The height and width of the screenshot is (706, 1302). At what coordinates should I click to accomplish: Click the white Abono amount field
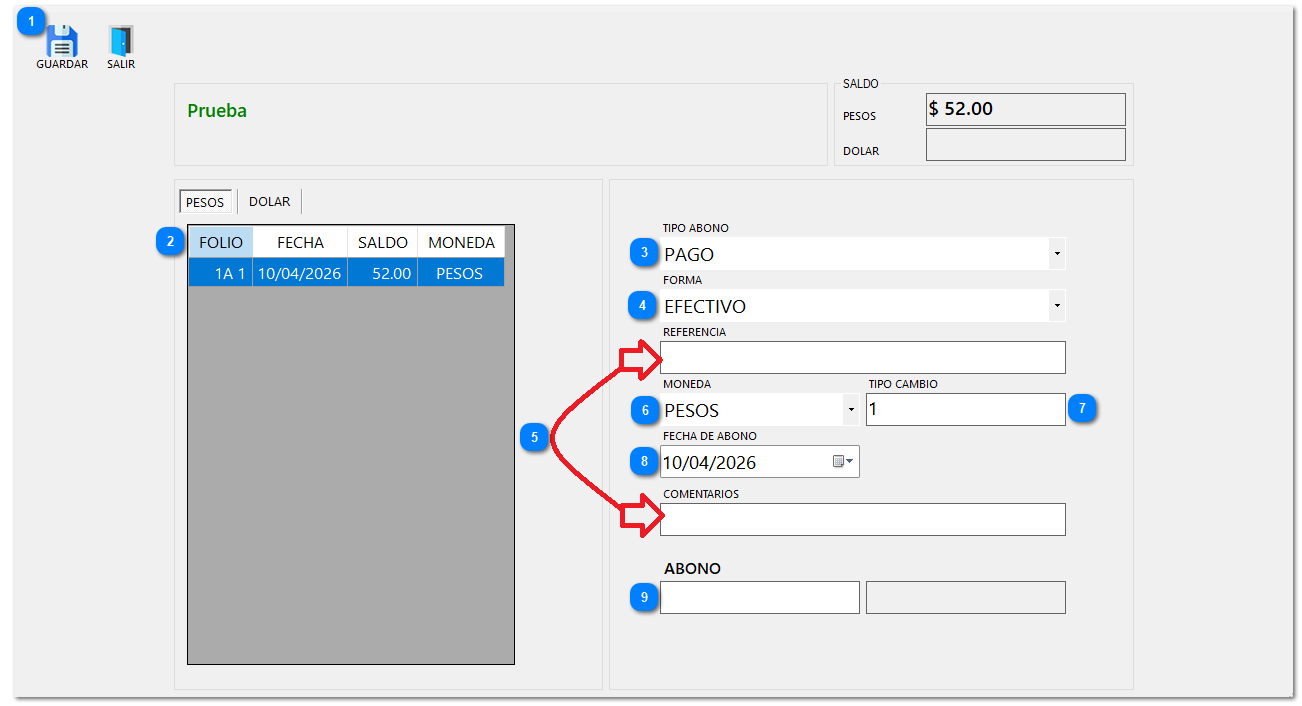tap(760, 597)
